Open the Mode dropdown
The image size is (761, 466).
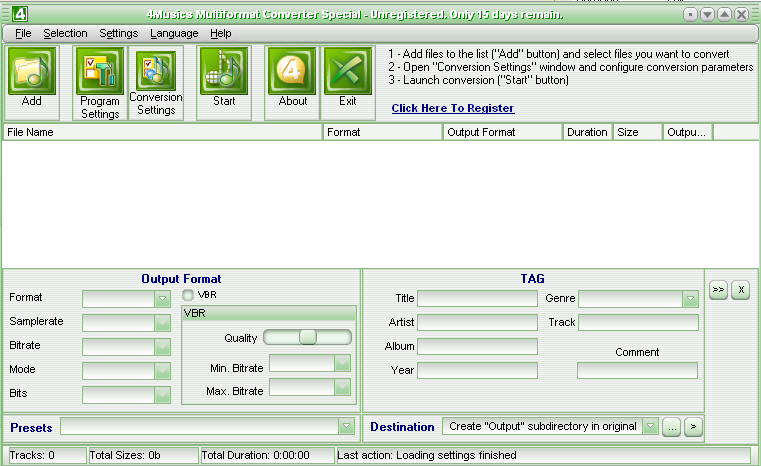(x=163, y=371)
